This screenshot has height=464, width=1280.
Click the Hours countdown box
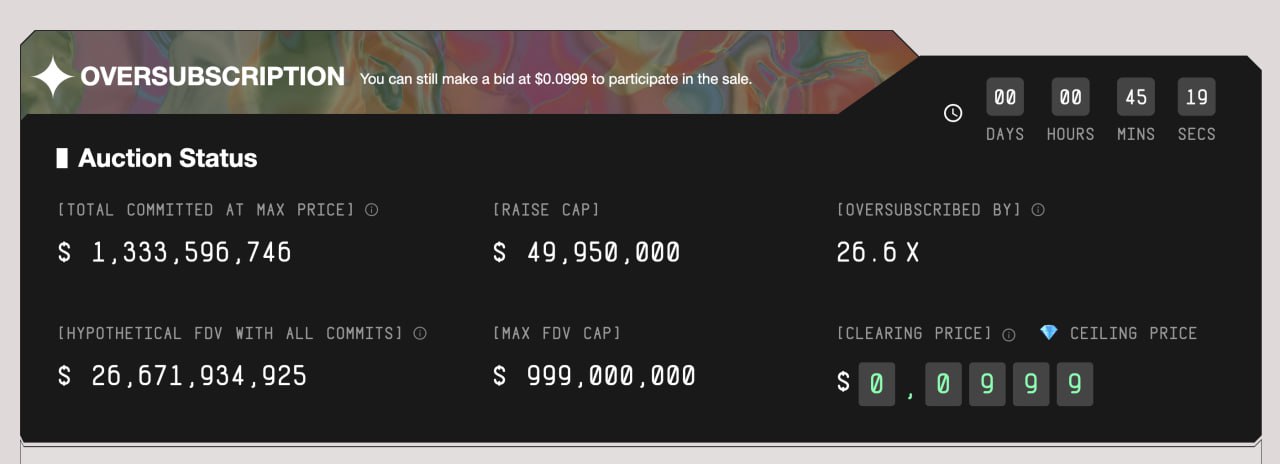(1070, 97)
